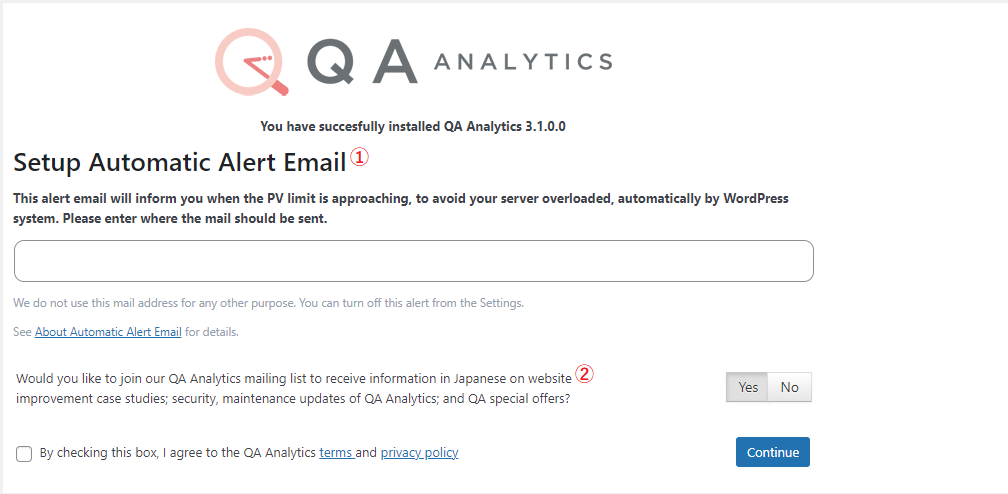Click the 'By checking this box' label text
Image resolution: width=1008 pixels, height=494 pixels.
pos(178,452)
